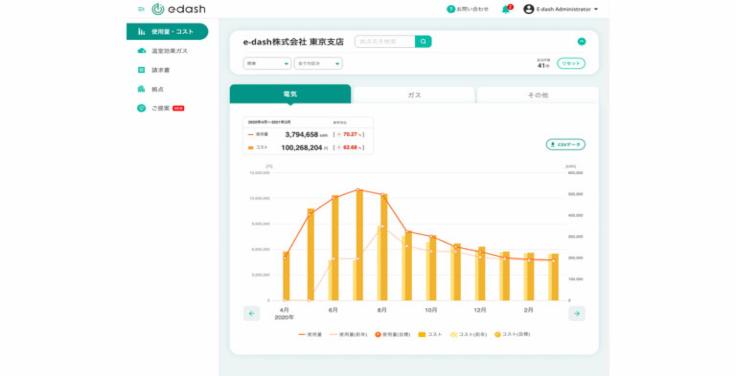This screenshot has width=736, height=376.
Task: Open the notification bell
Action: pyautogui.click(x=506, y=9)
